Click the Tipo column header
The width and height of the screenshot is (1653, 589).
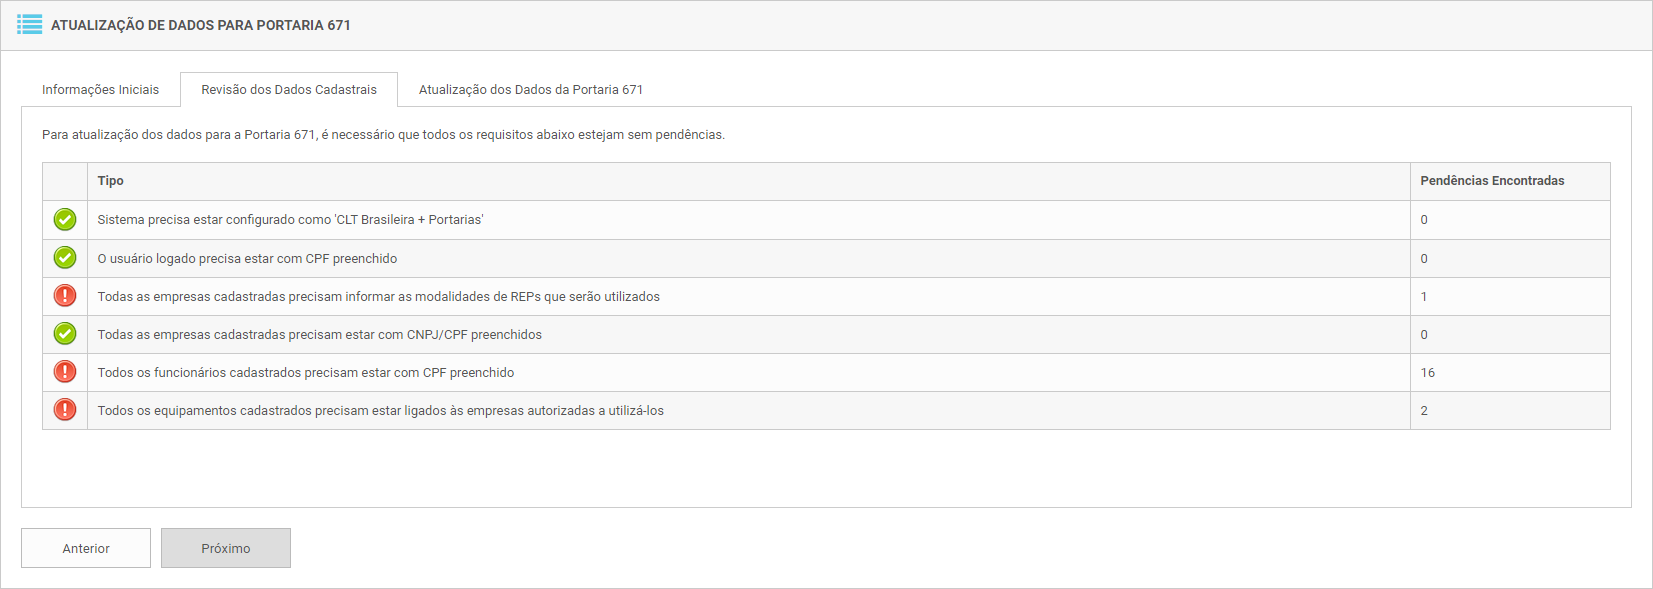[111, 181]
